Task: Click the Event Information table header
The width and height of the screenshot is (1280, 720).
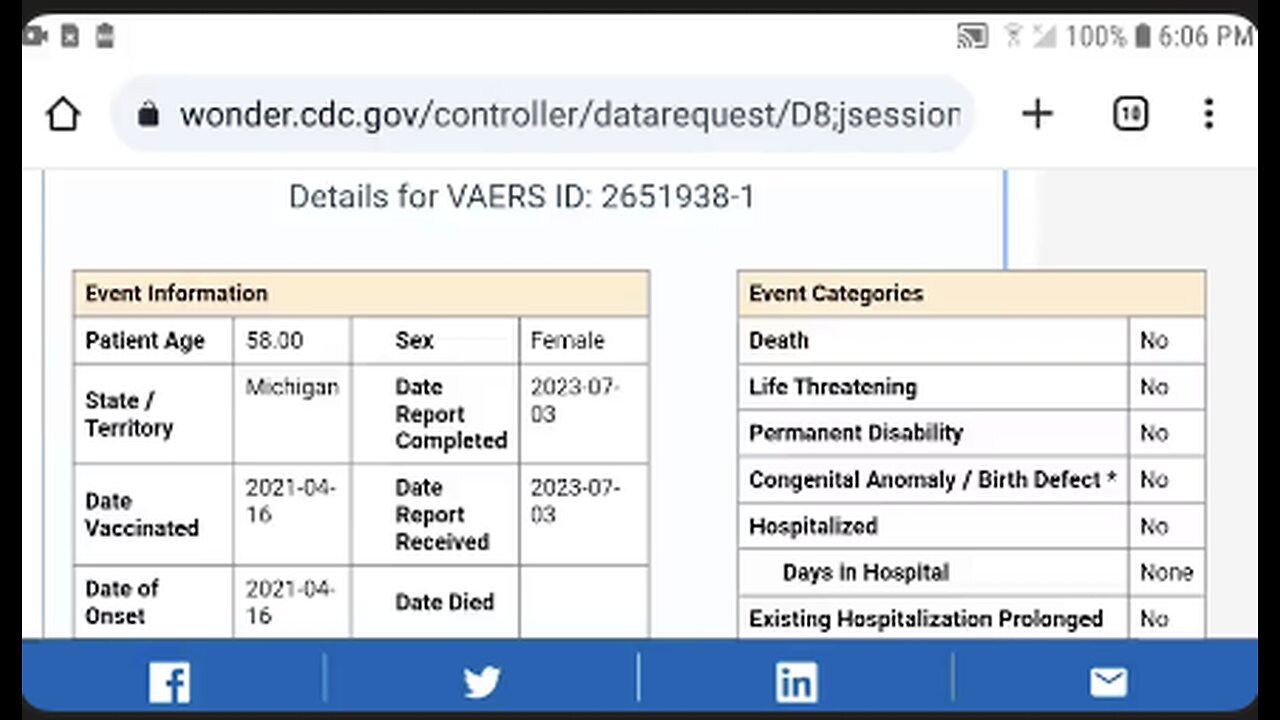Action: pyautogui.click(x=361, y=294)
